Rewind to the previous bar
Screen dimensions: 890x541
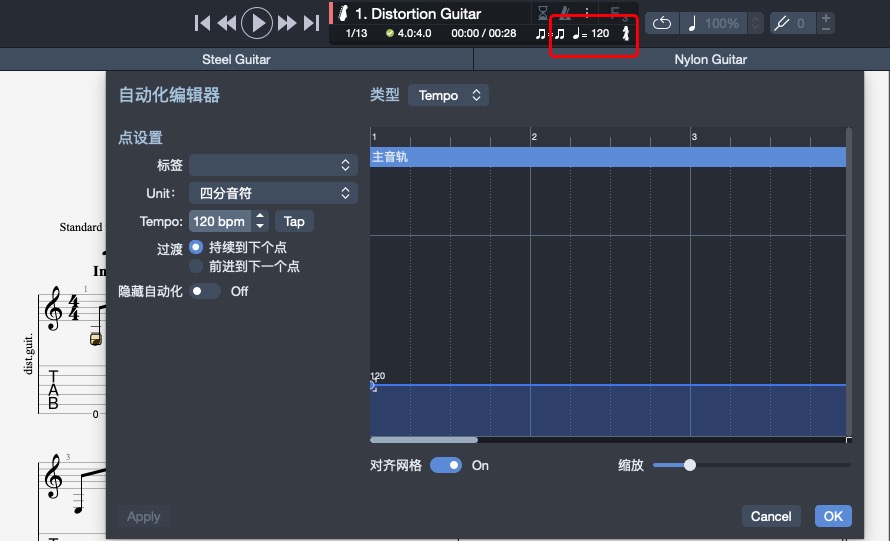(x=227, y=23)
